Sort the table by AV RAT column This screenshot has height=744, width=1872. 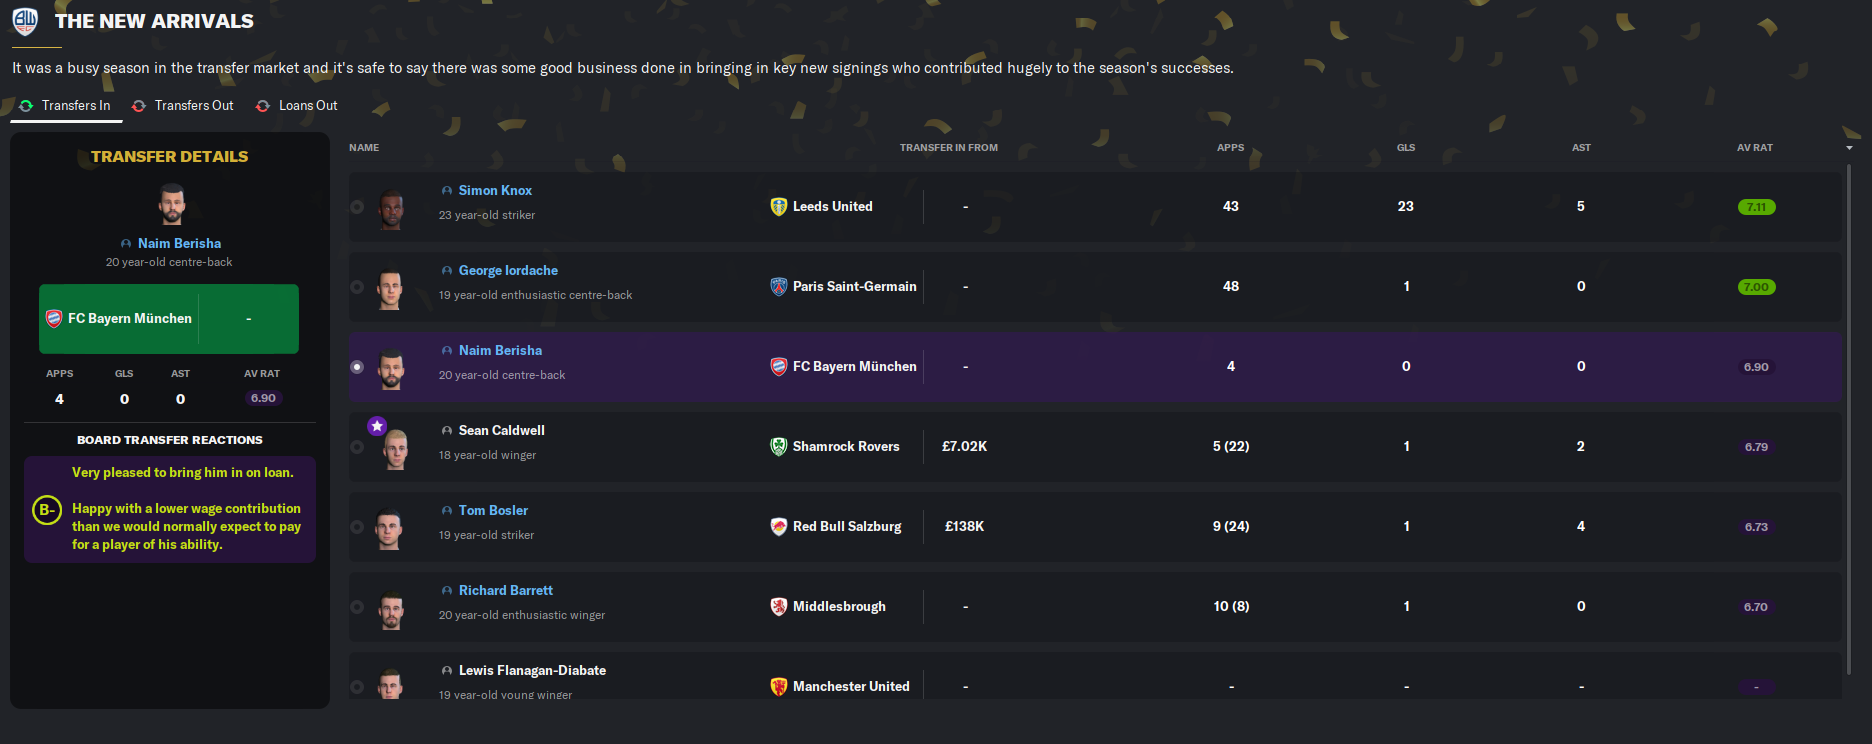coord(1754,148)
